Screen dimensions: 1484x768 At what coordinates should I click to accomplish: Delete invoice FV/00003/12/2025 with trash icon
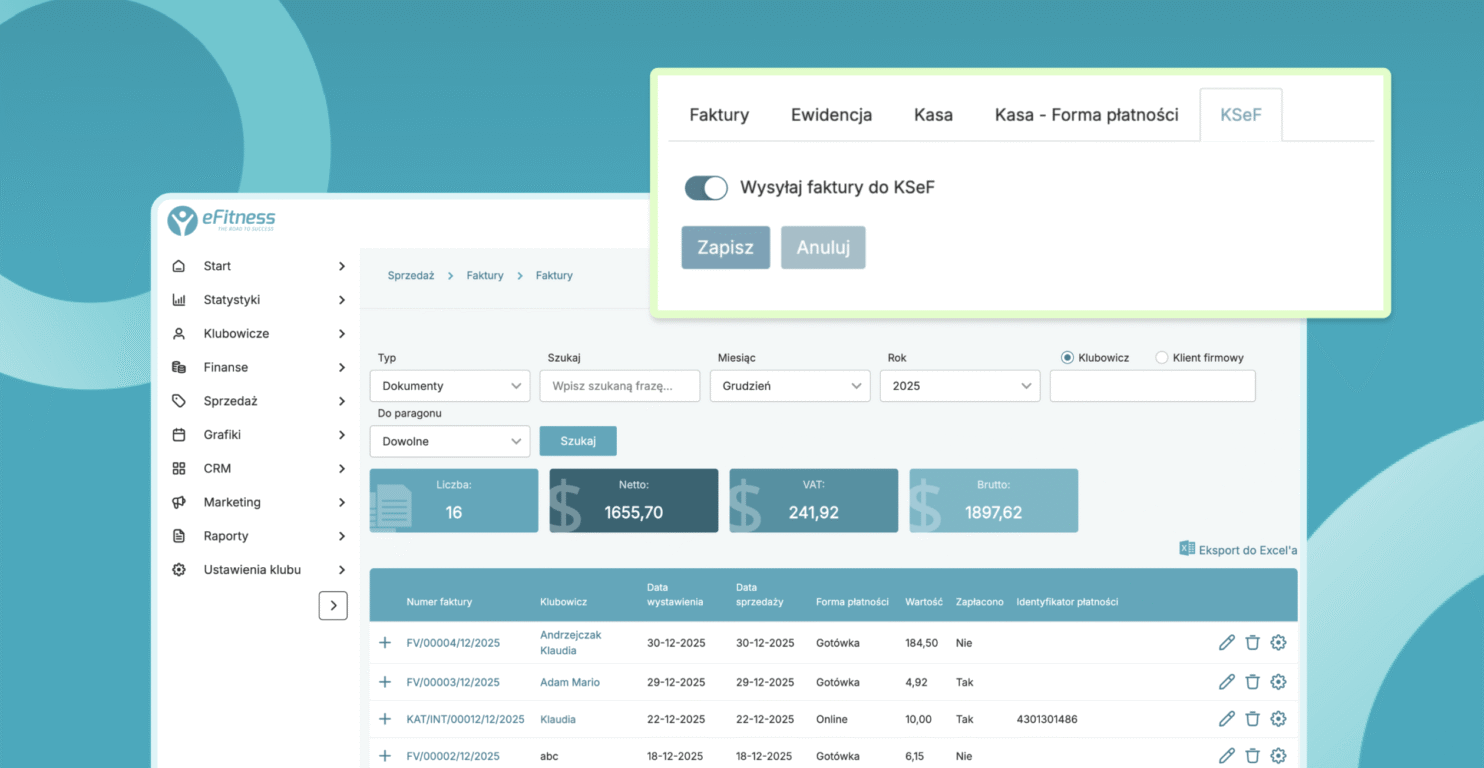1252,682
